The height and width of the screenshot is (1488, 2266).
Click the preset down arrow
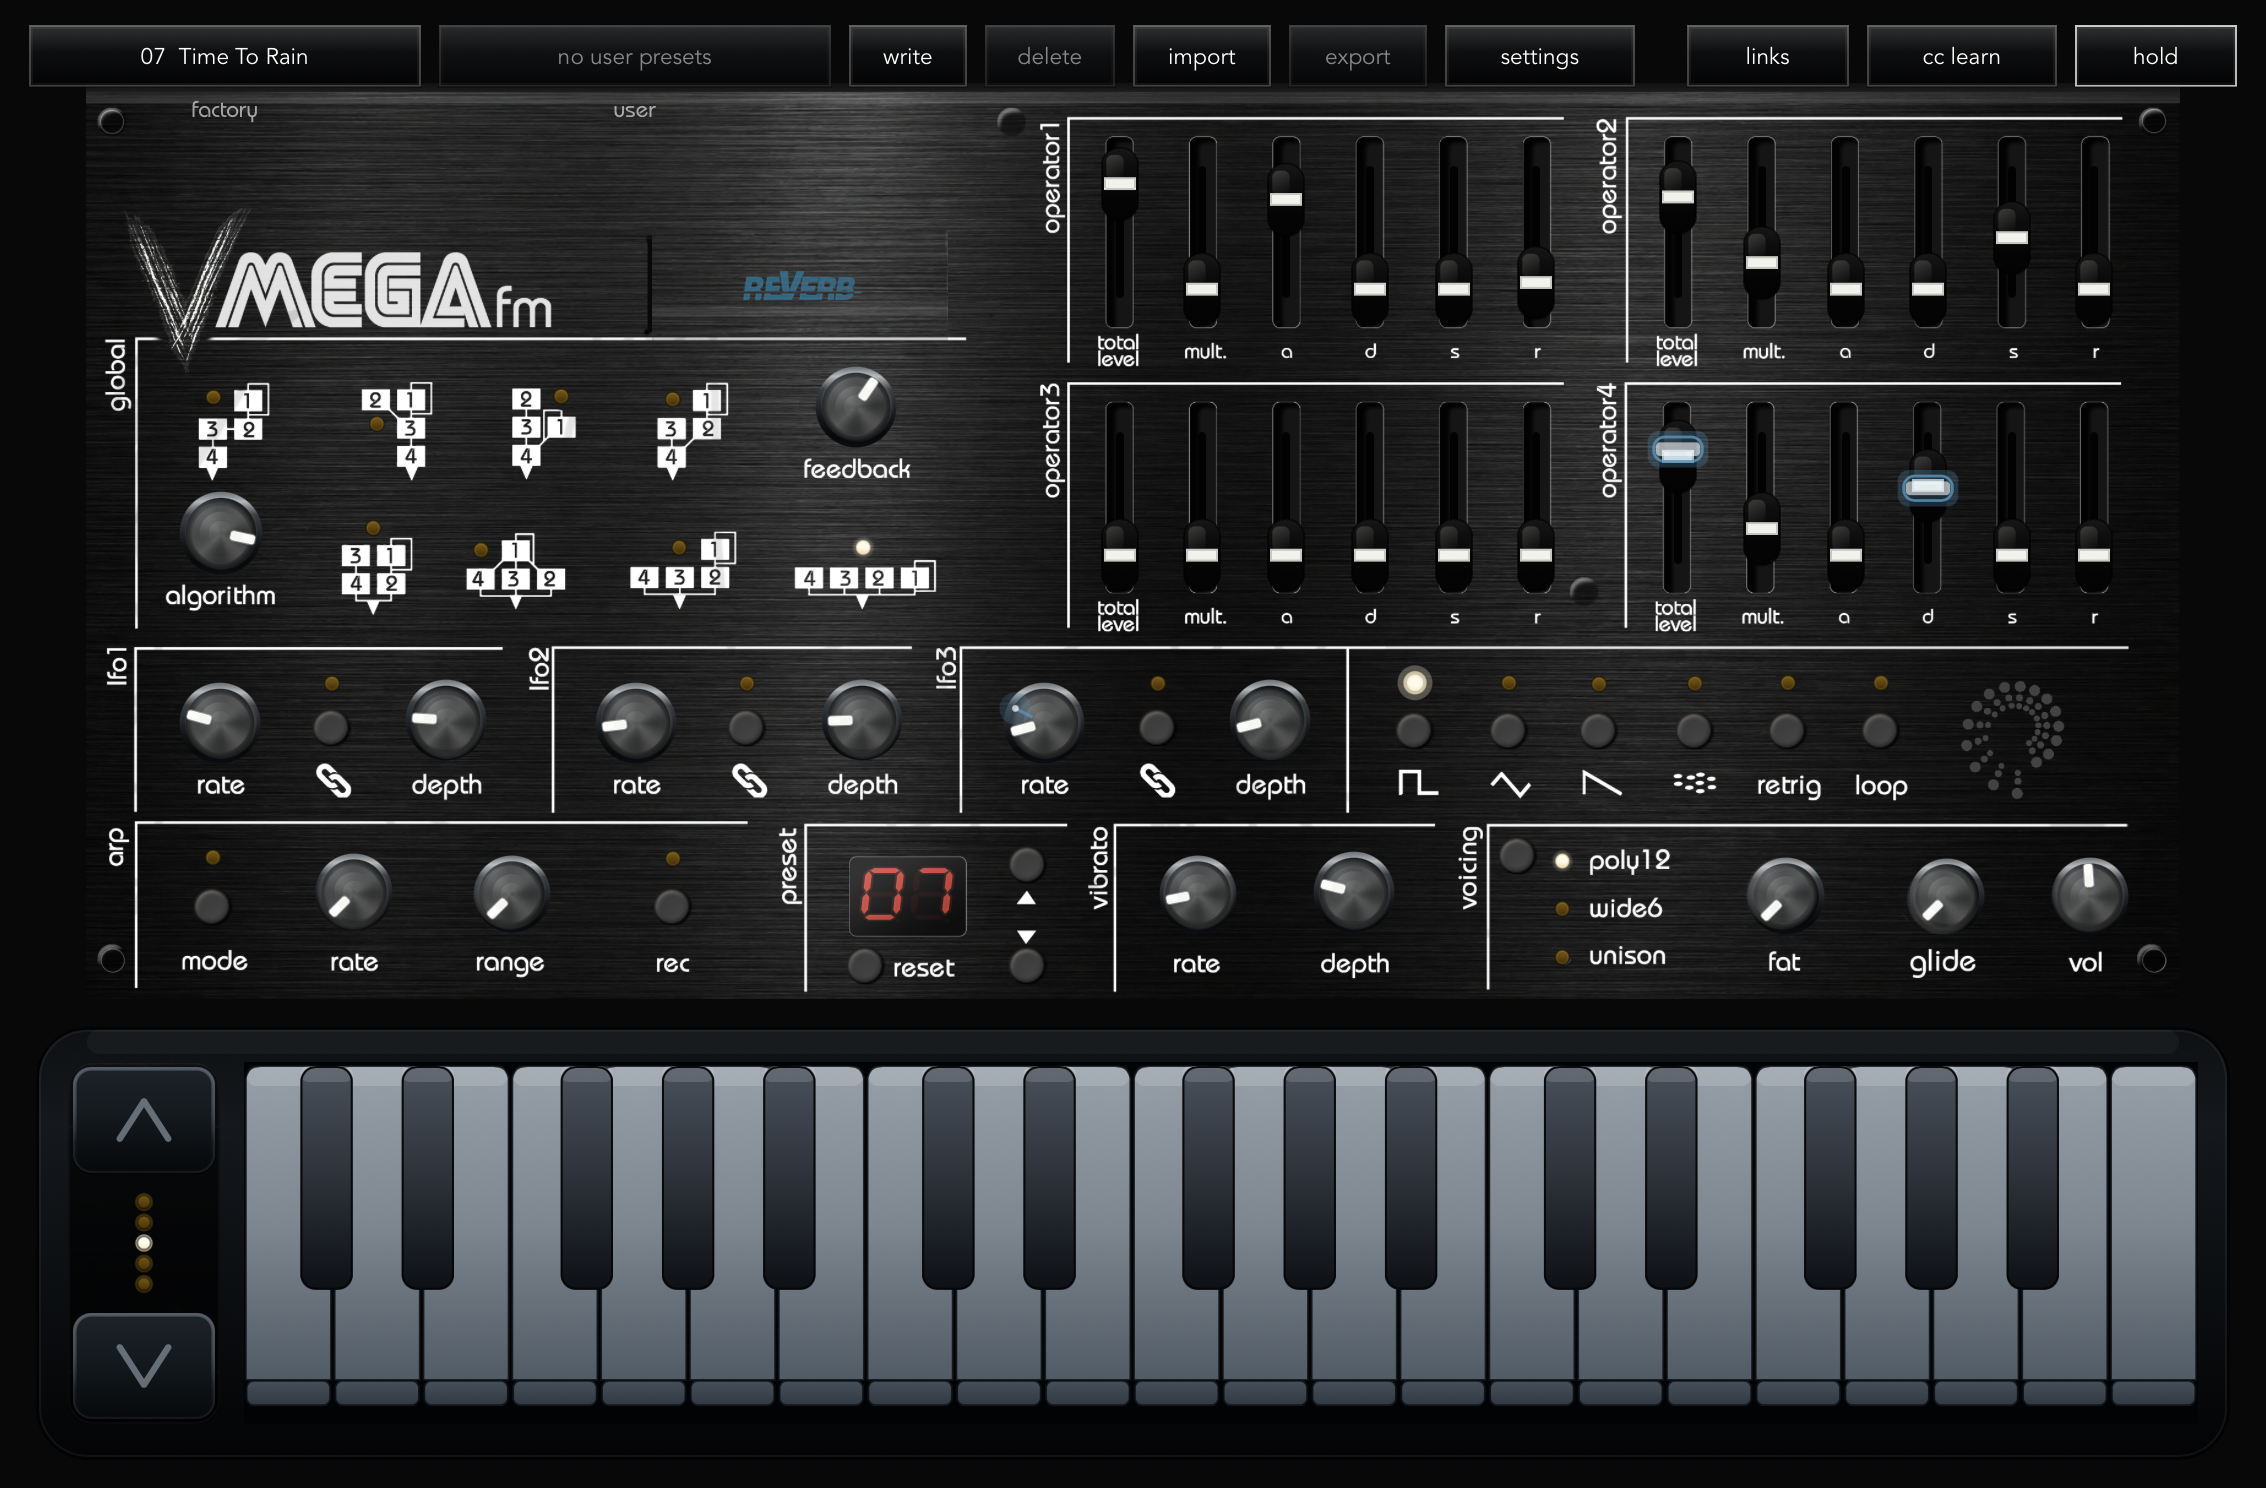click(x=1026, y=936)
